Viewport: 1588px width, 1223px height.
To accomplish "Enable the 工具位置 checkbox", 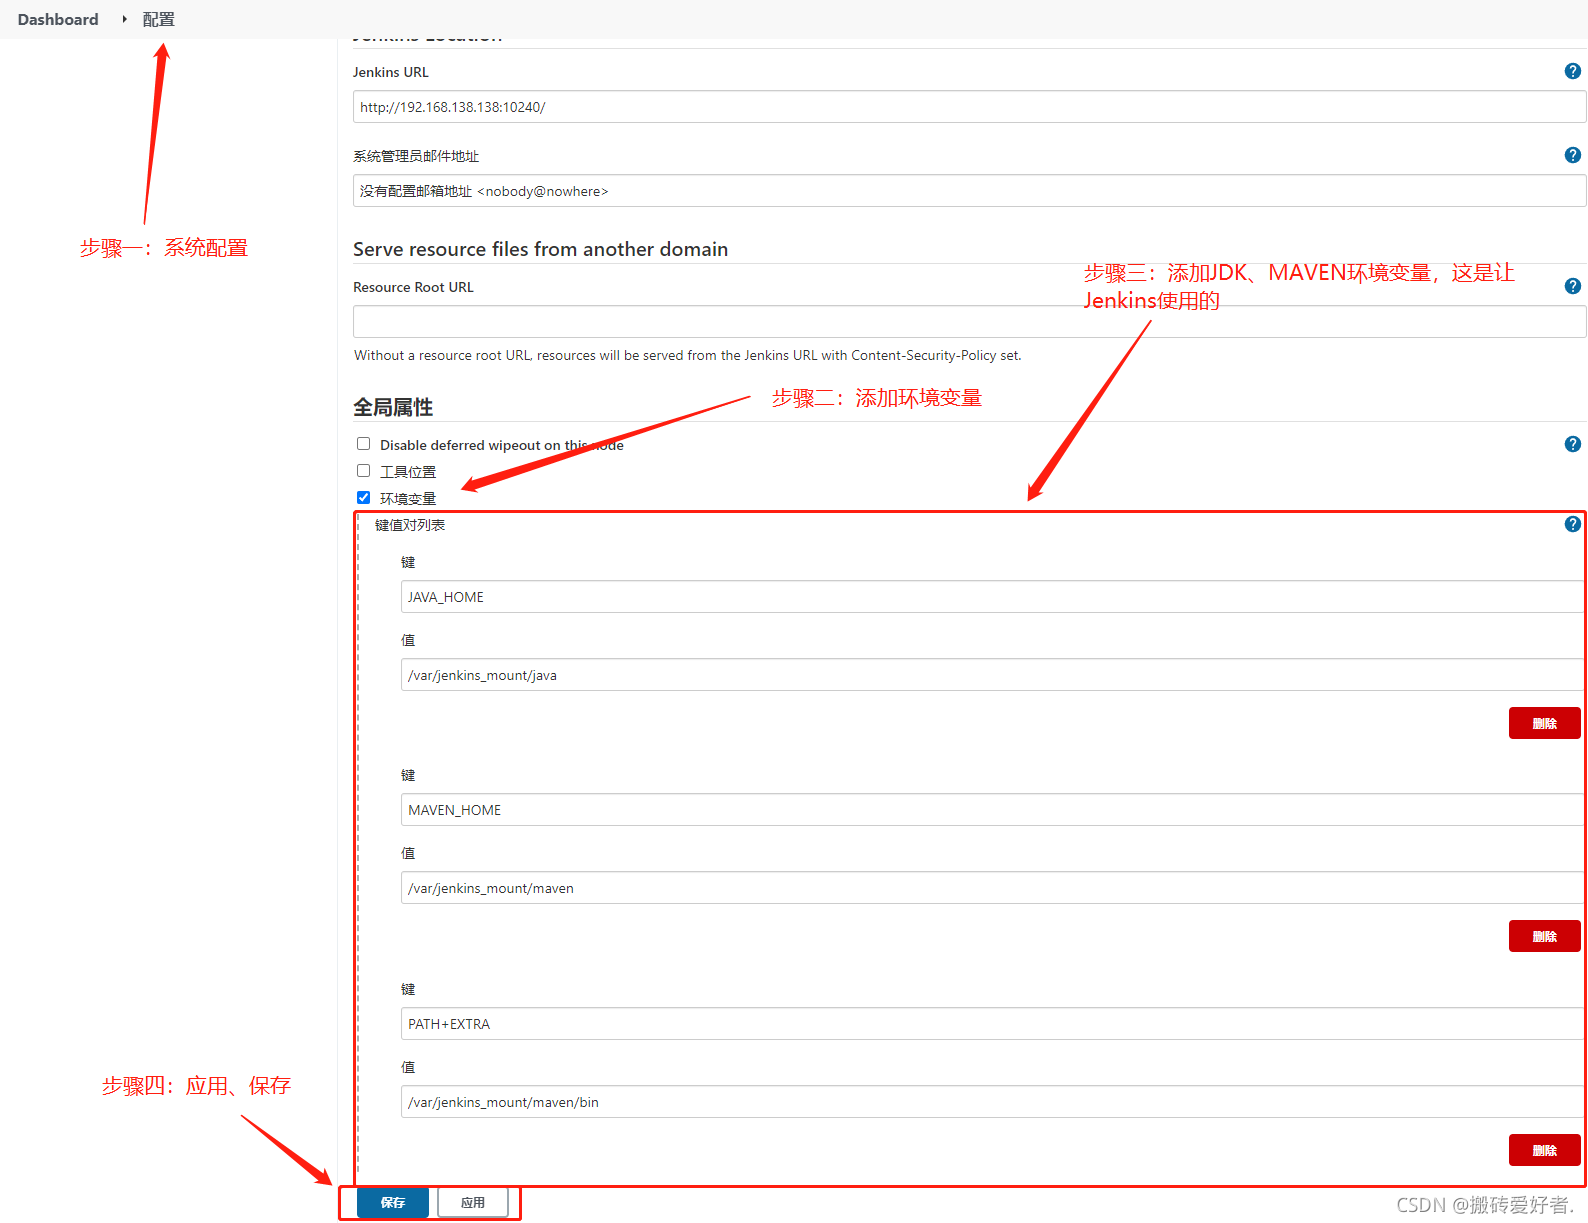I will (364, 471).
